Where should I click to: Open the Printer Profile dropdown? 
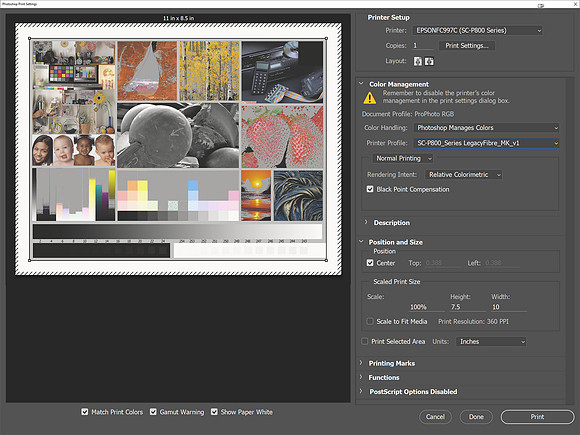[x=486, y=143]
